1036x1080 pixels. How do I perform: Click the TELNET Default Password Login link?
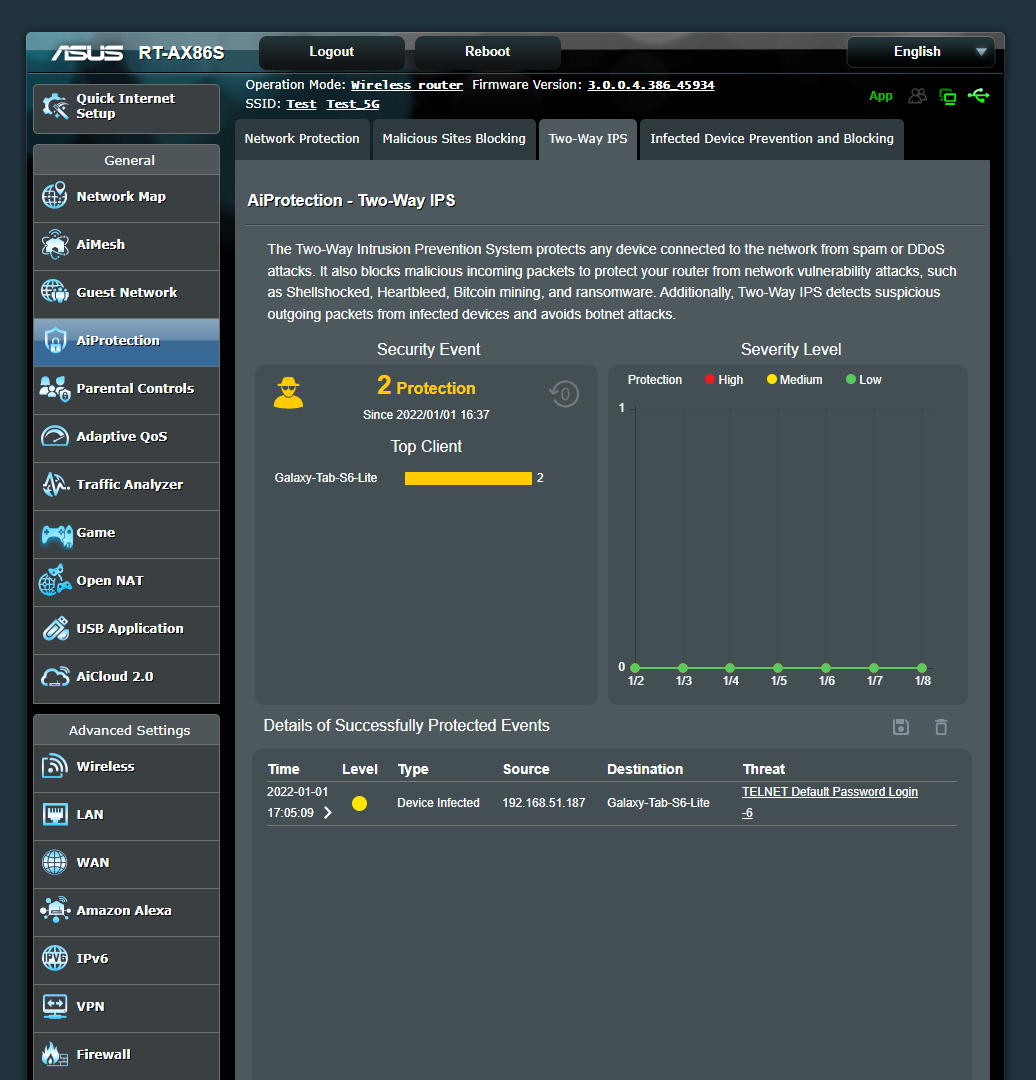(x=829, y=791)
